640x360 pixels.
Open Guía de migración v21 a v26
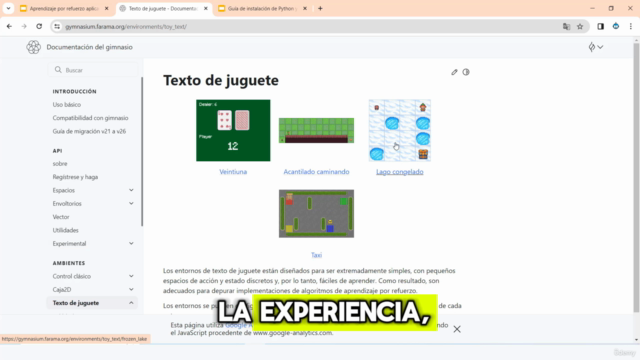[x=89, y=131]
